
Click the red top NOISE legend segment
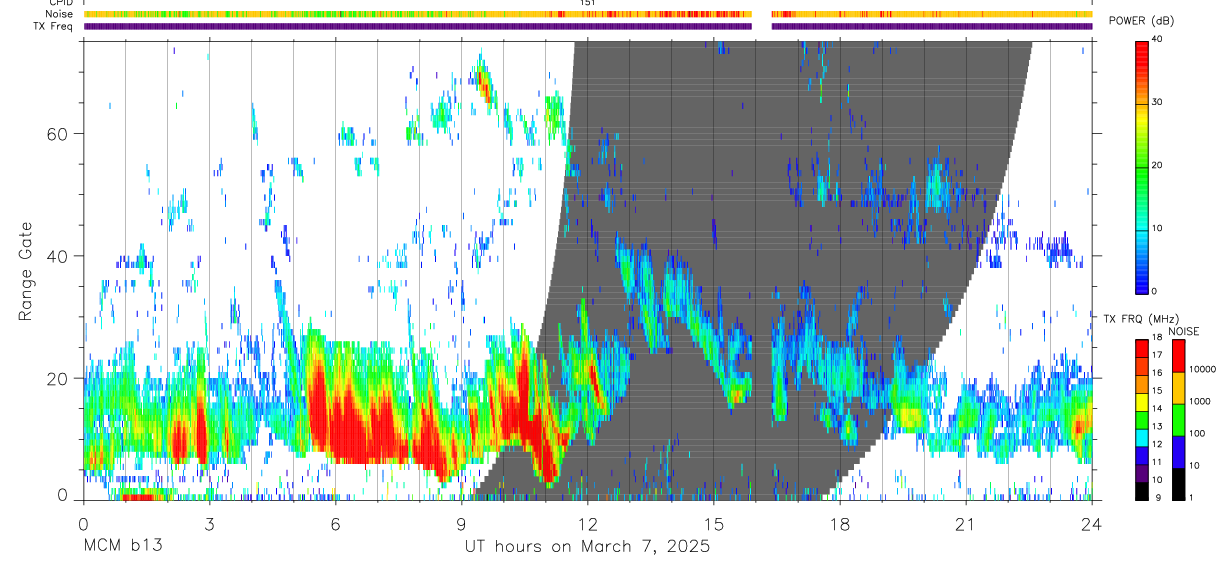[x=1179, y=356]
